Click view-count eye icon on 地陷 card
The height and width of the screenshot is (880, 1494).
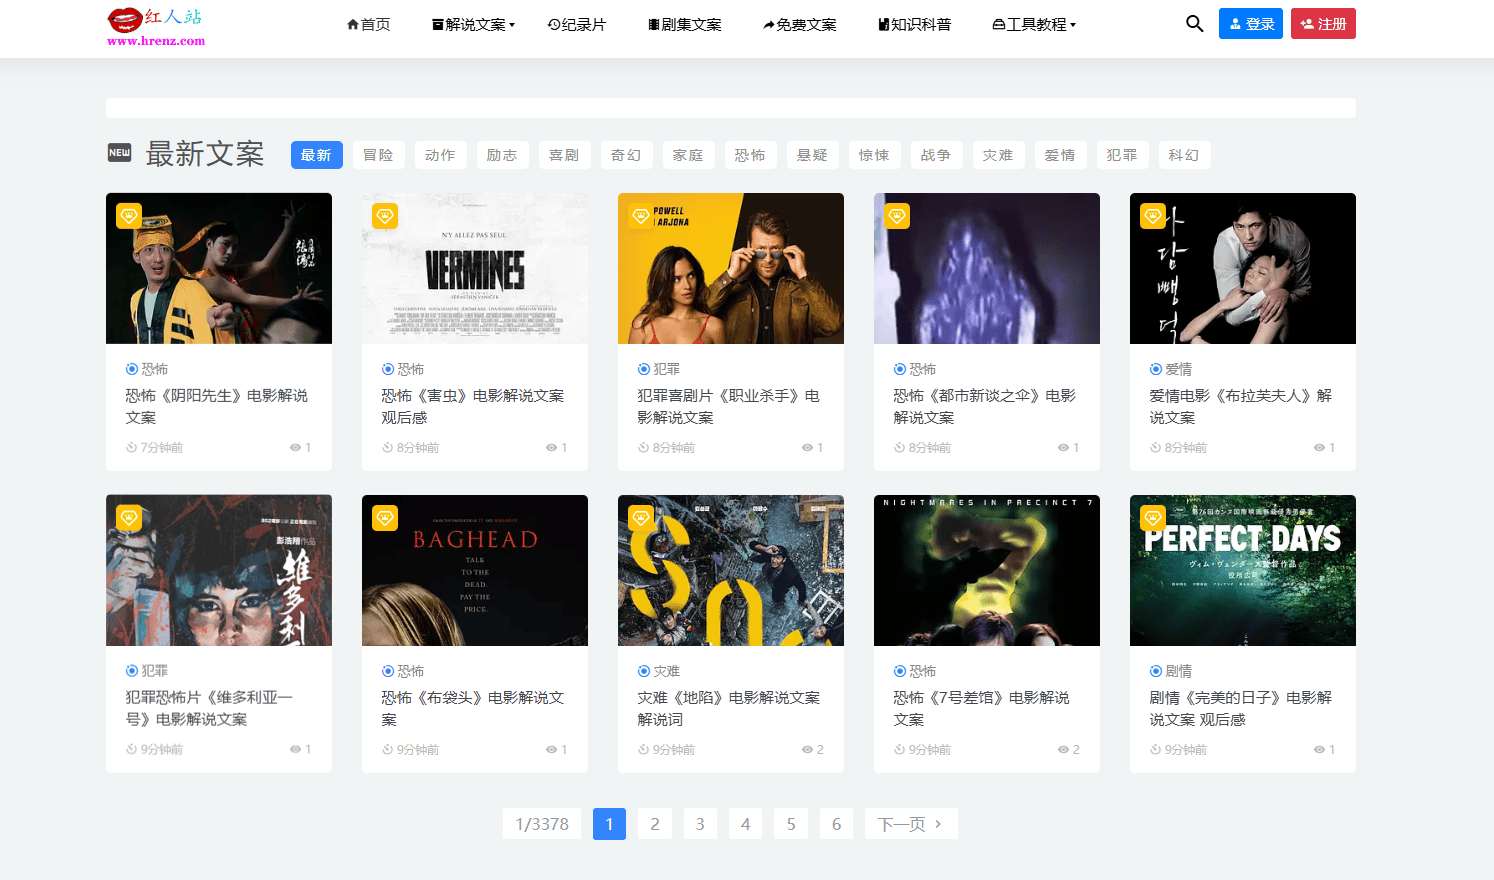[807, 750]
